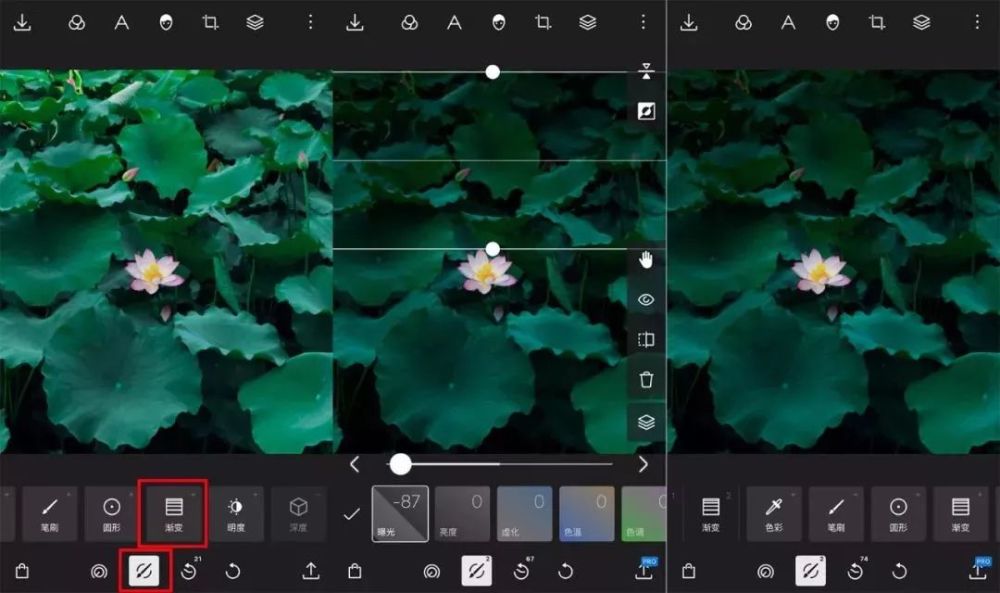
Task: Go to next adjustment with right chevron
Action: point(643,464)
